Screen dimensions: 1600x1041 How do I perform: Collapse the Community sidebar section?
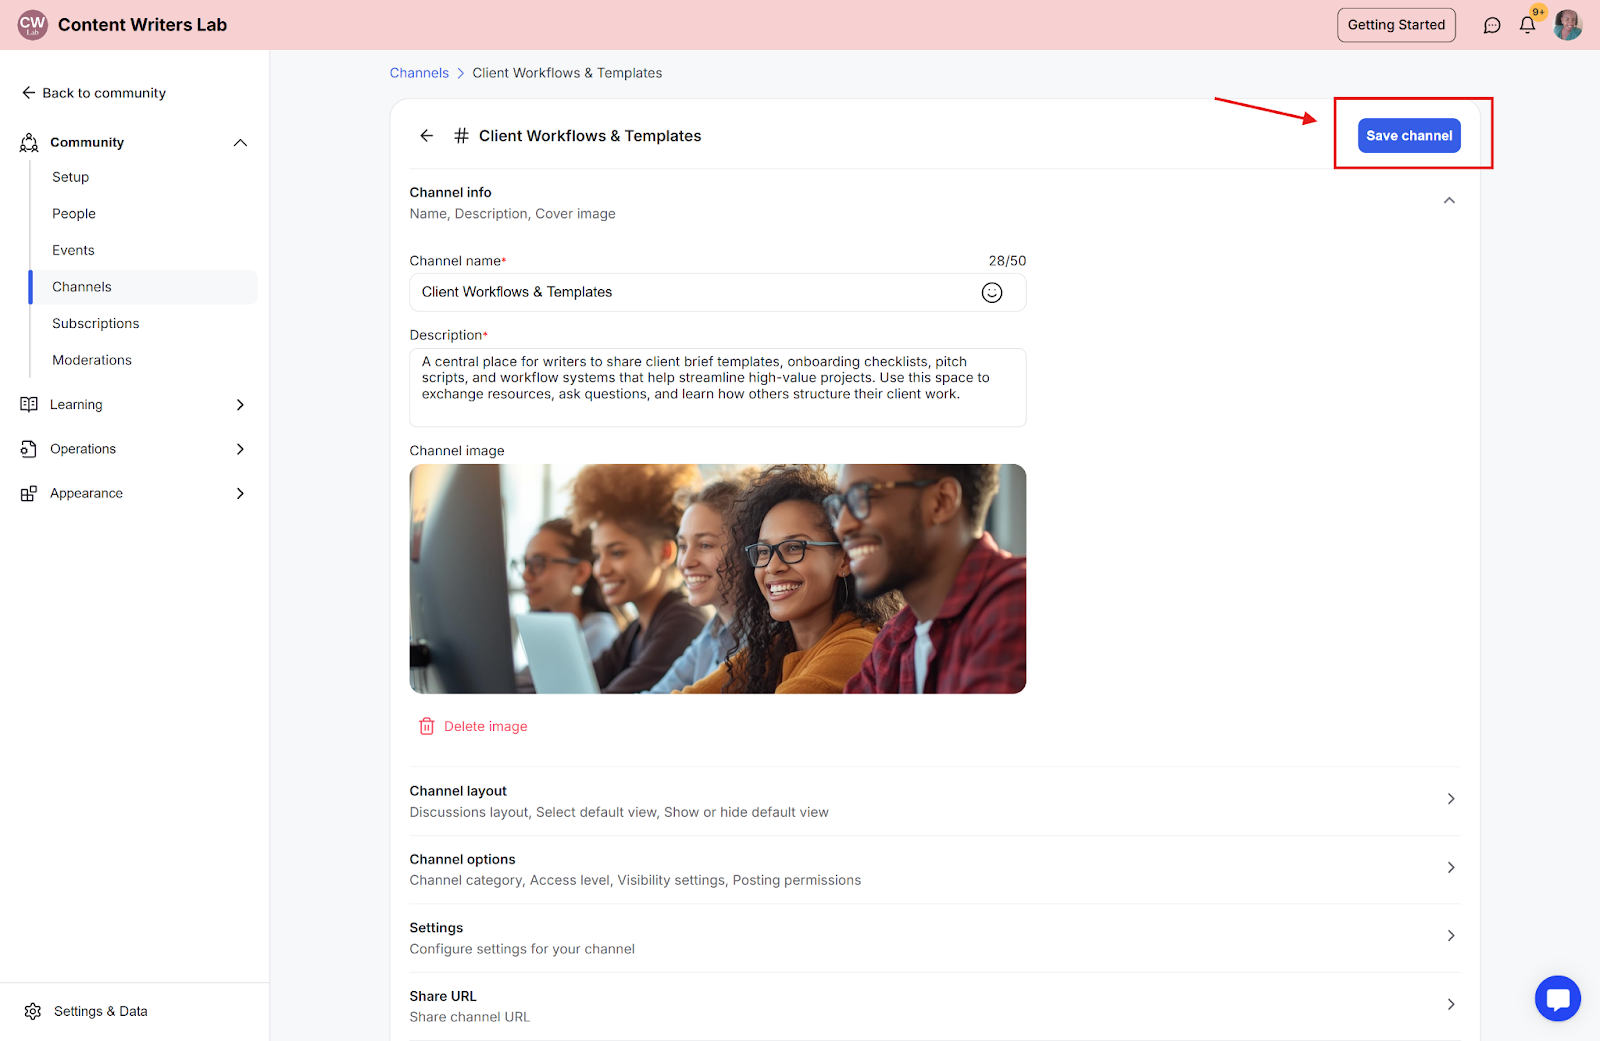point(240,143)
